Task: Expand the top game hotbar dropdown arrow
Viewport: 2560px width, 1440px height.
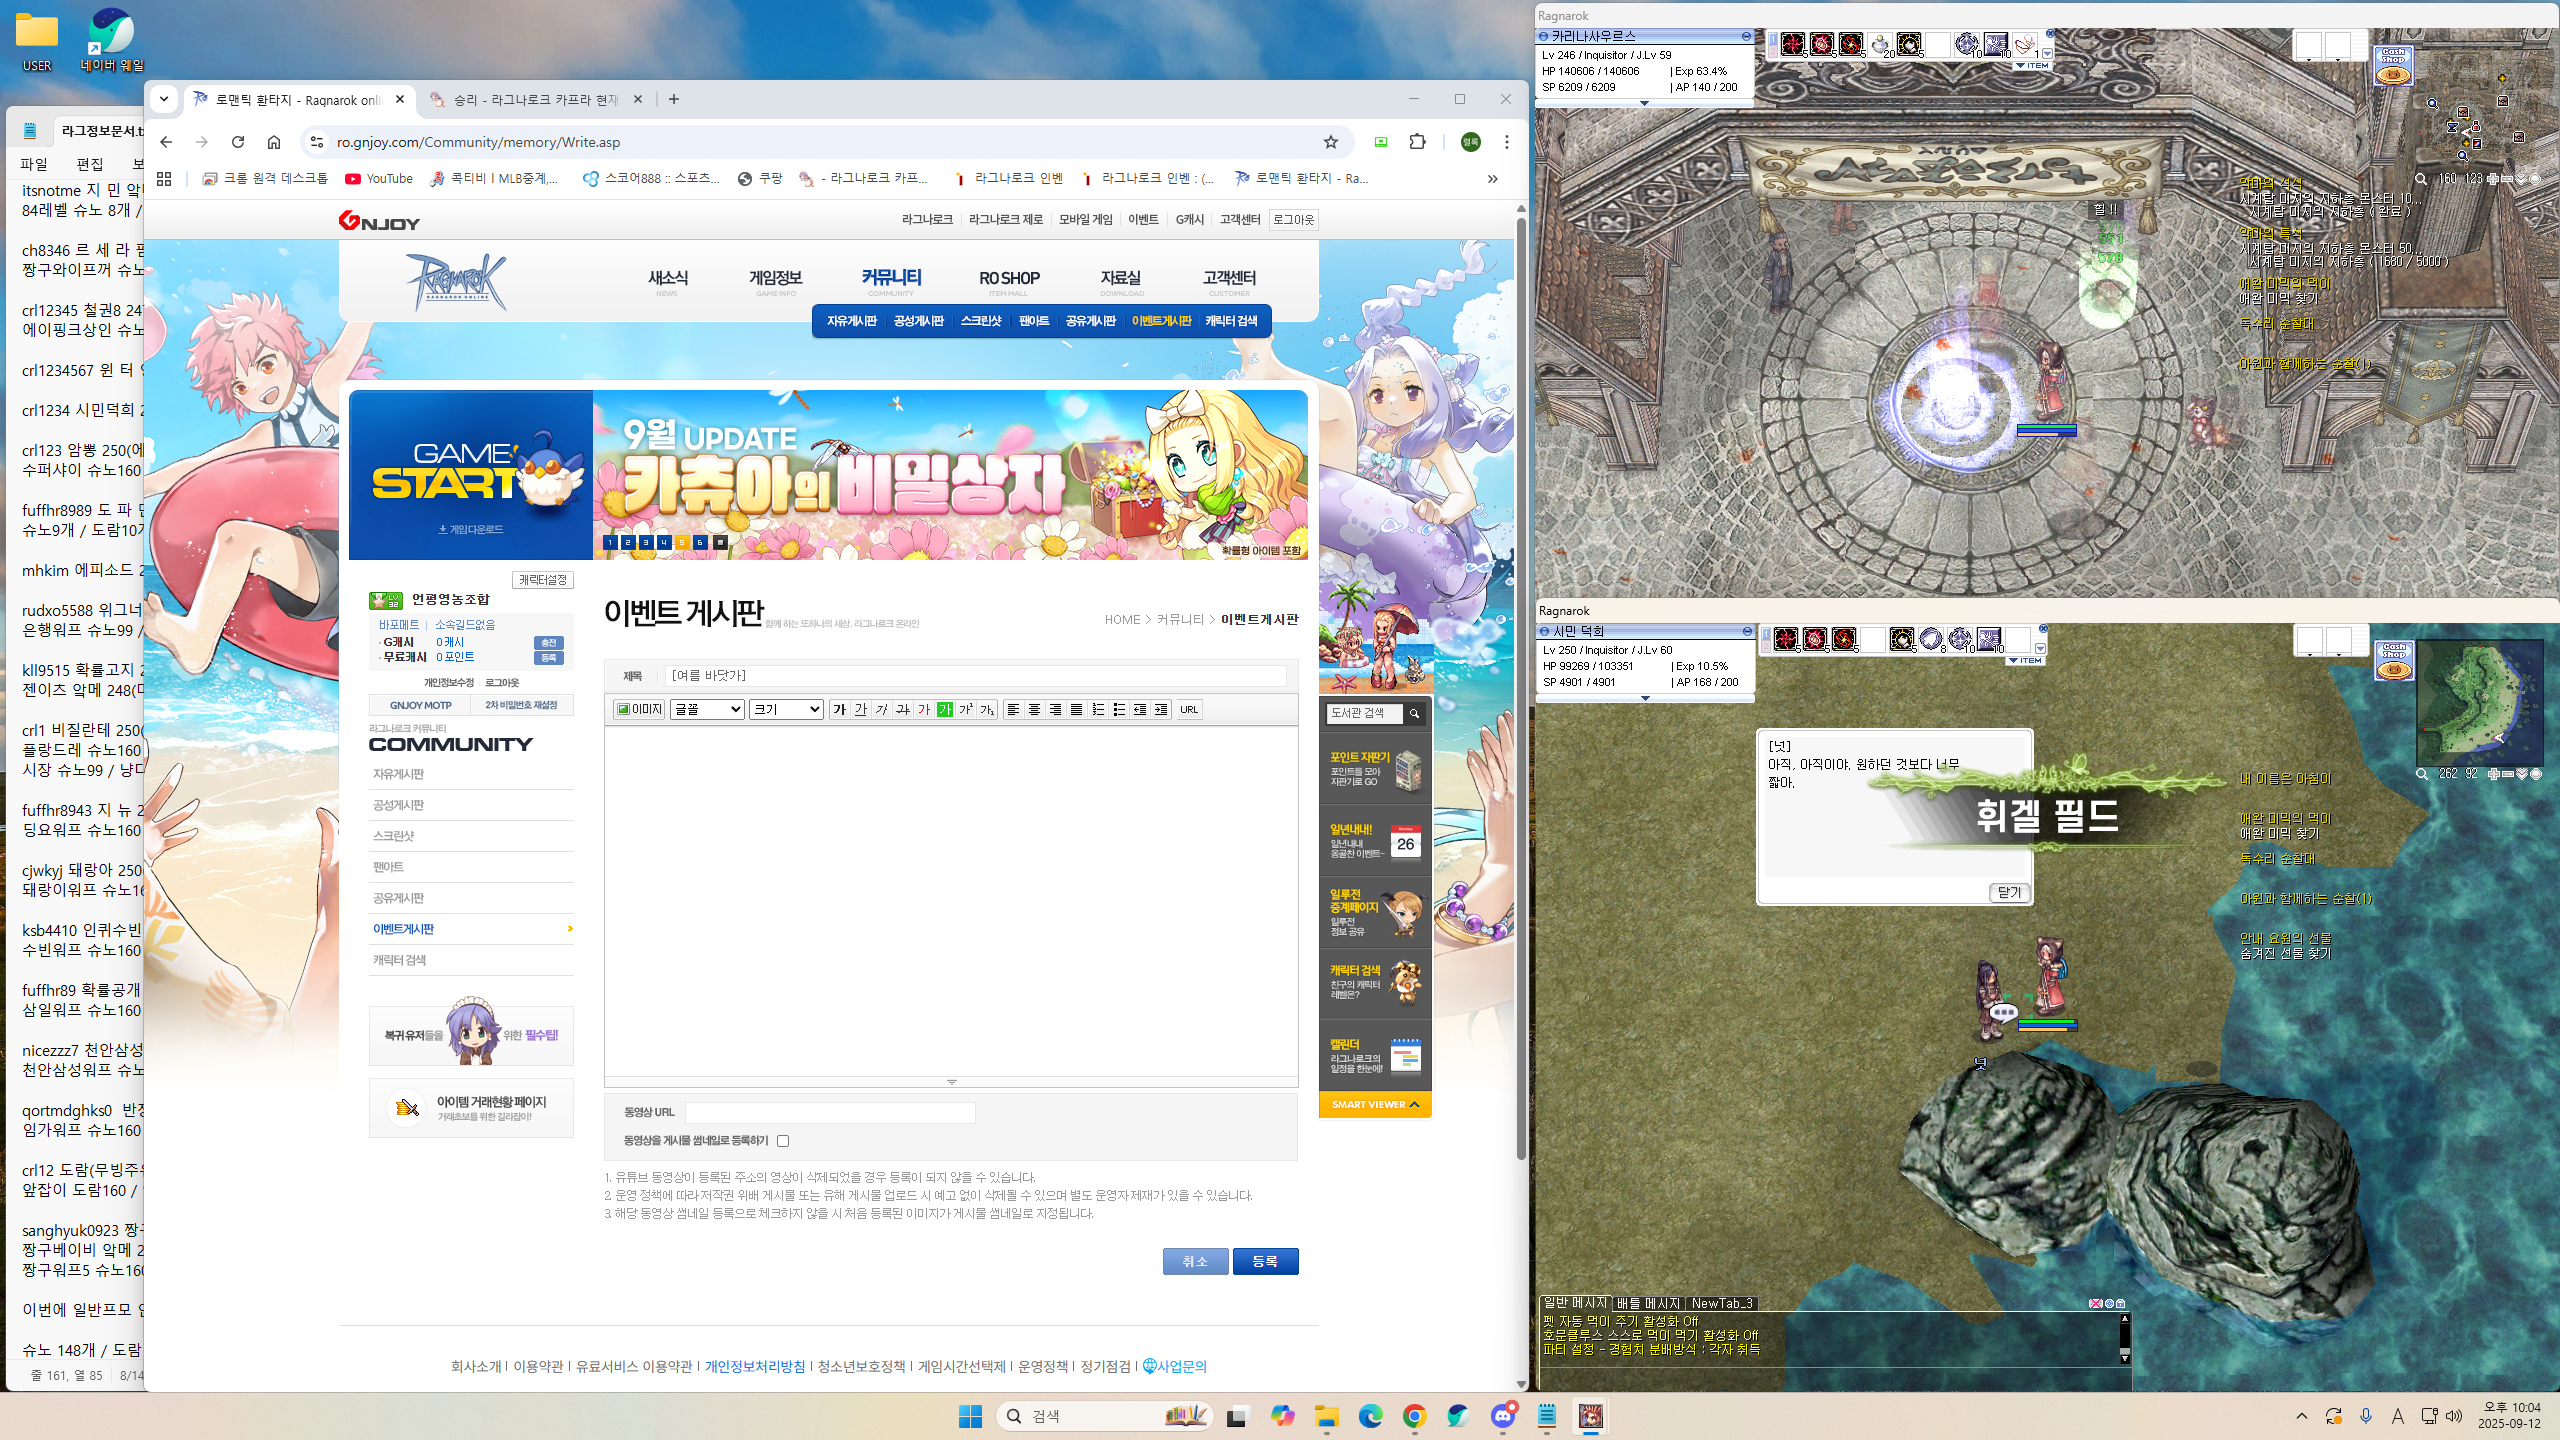Action: coord(2047,54)
